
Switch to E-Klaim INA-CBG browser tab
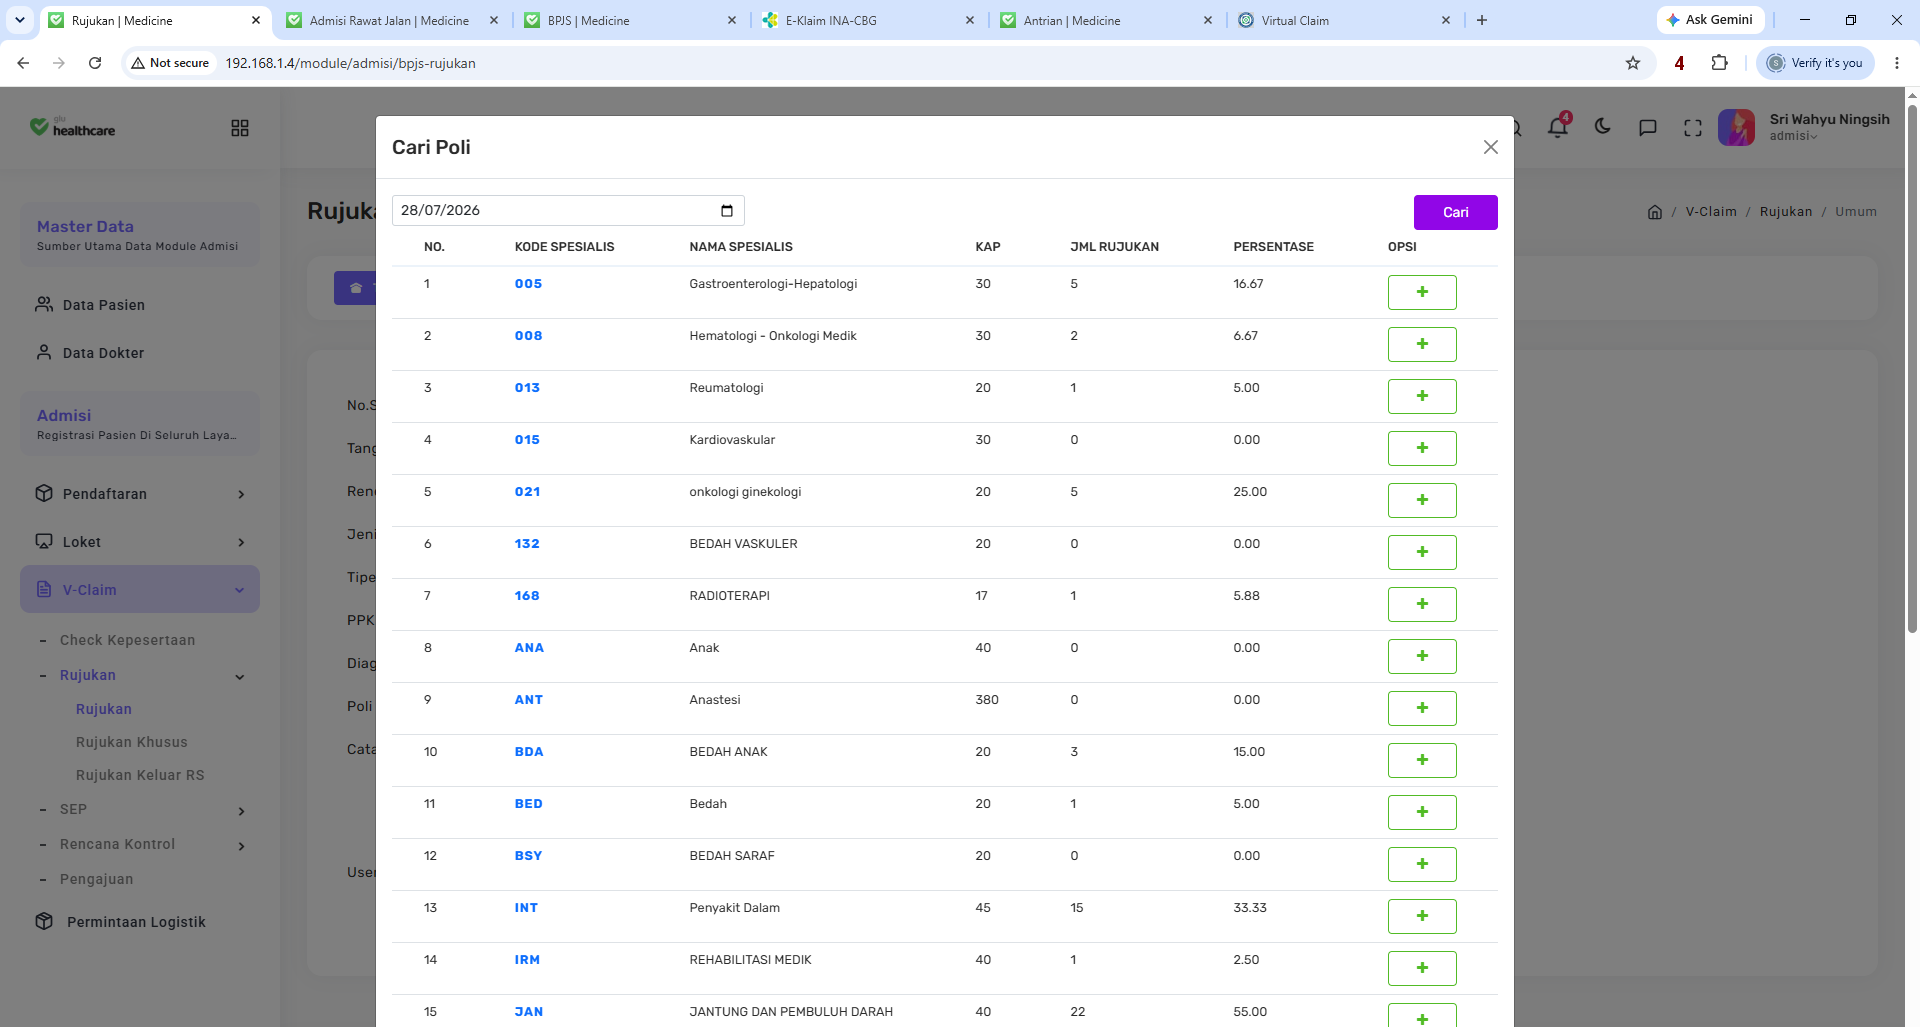[868, 20]
